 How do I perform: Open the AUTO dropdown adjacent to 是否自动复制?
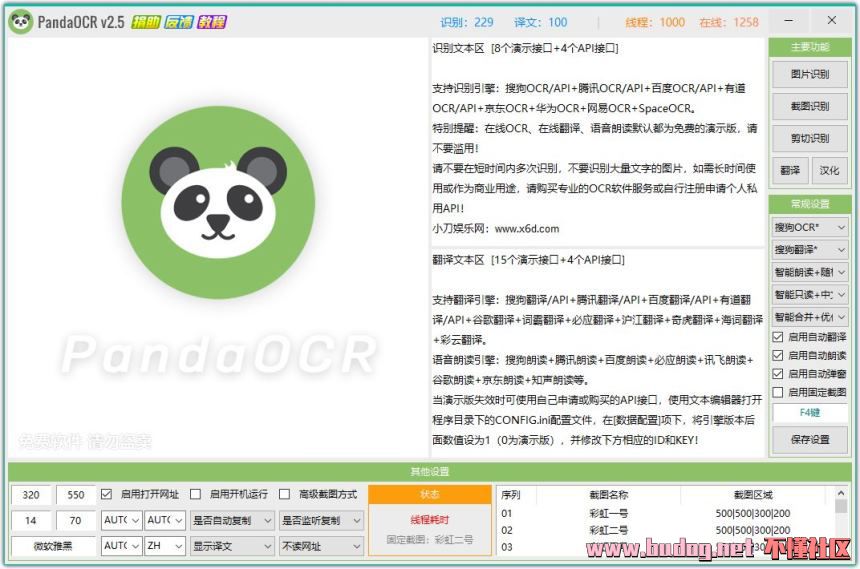[x=165, y=520]
